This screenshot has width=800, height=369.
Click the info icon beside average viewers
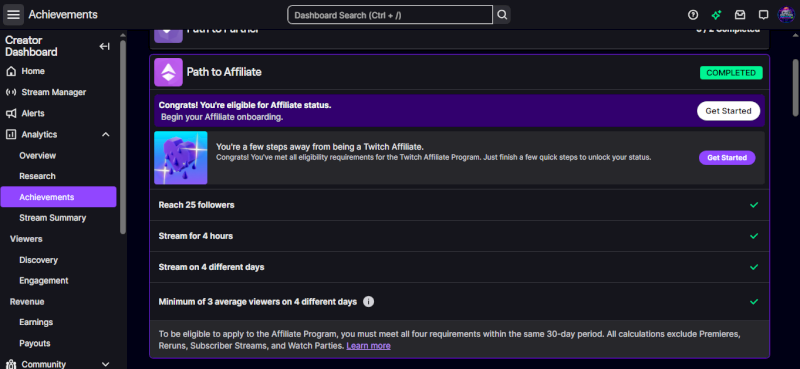368,302
